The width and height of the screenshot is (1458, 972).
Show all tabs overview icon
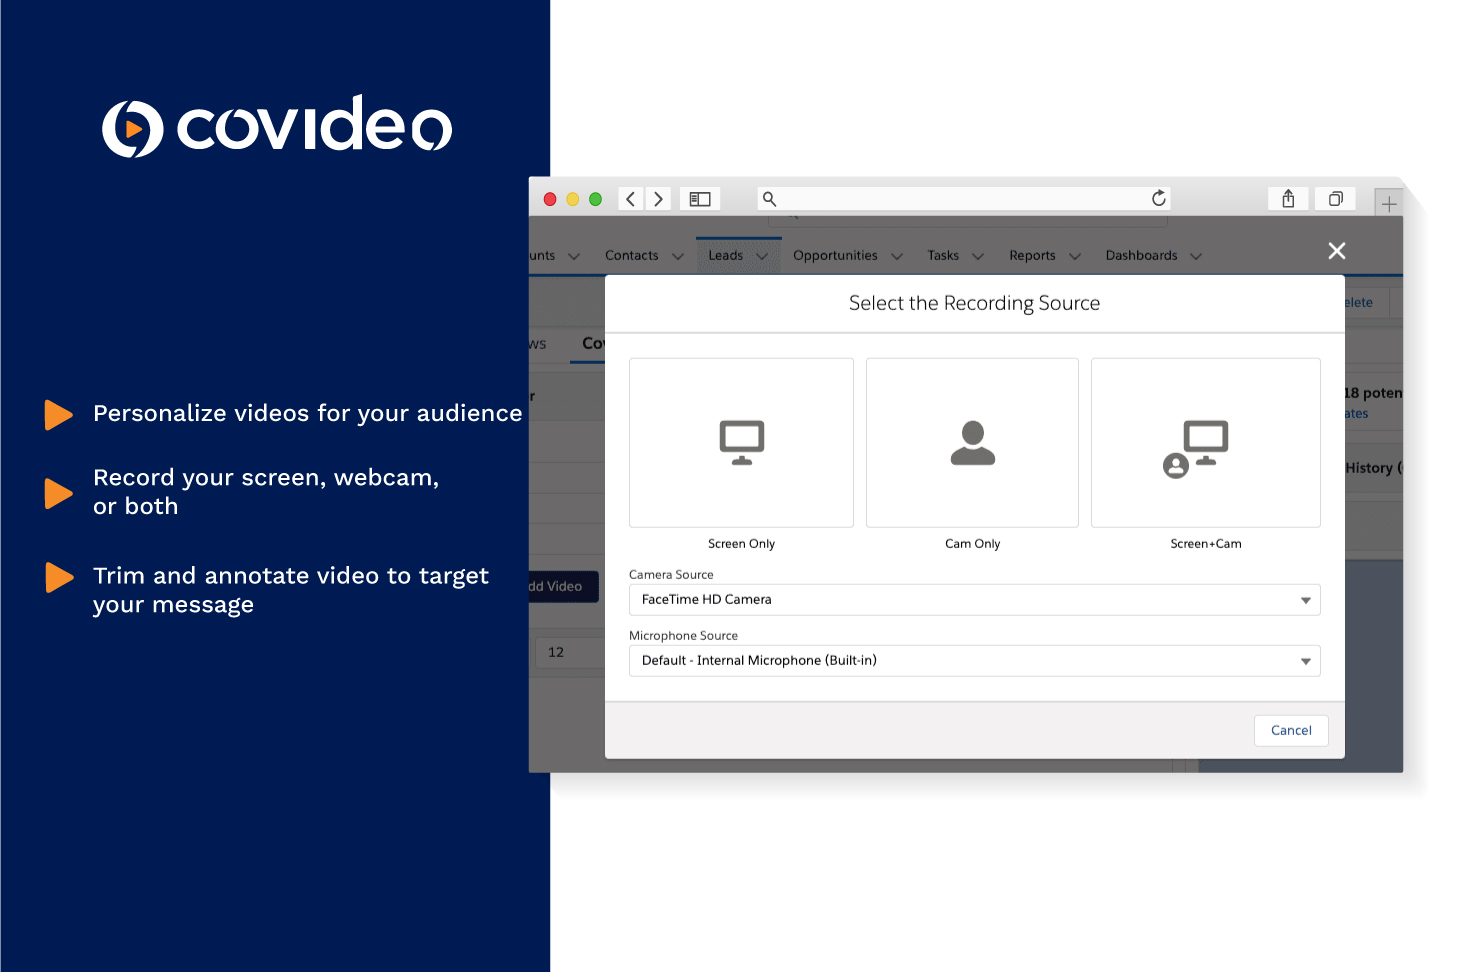(1335, 199)
